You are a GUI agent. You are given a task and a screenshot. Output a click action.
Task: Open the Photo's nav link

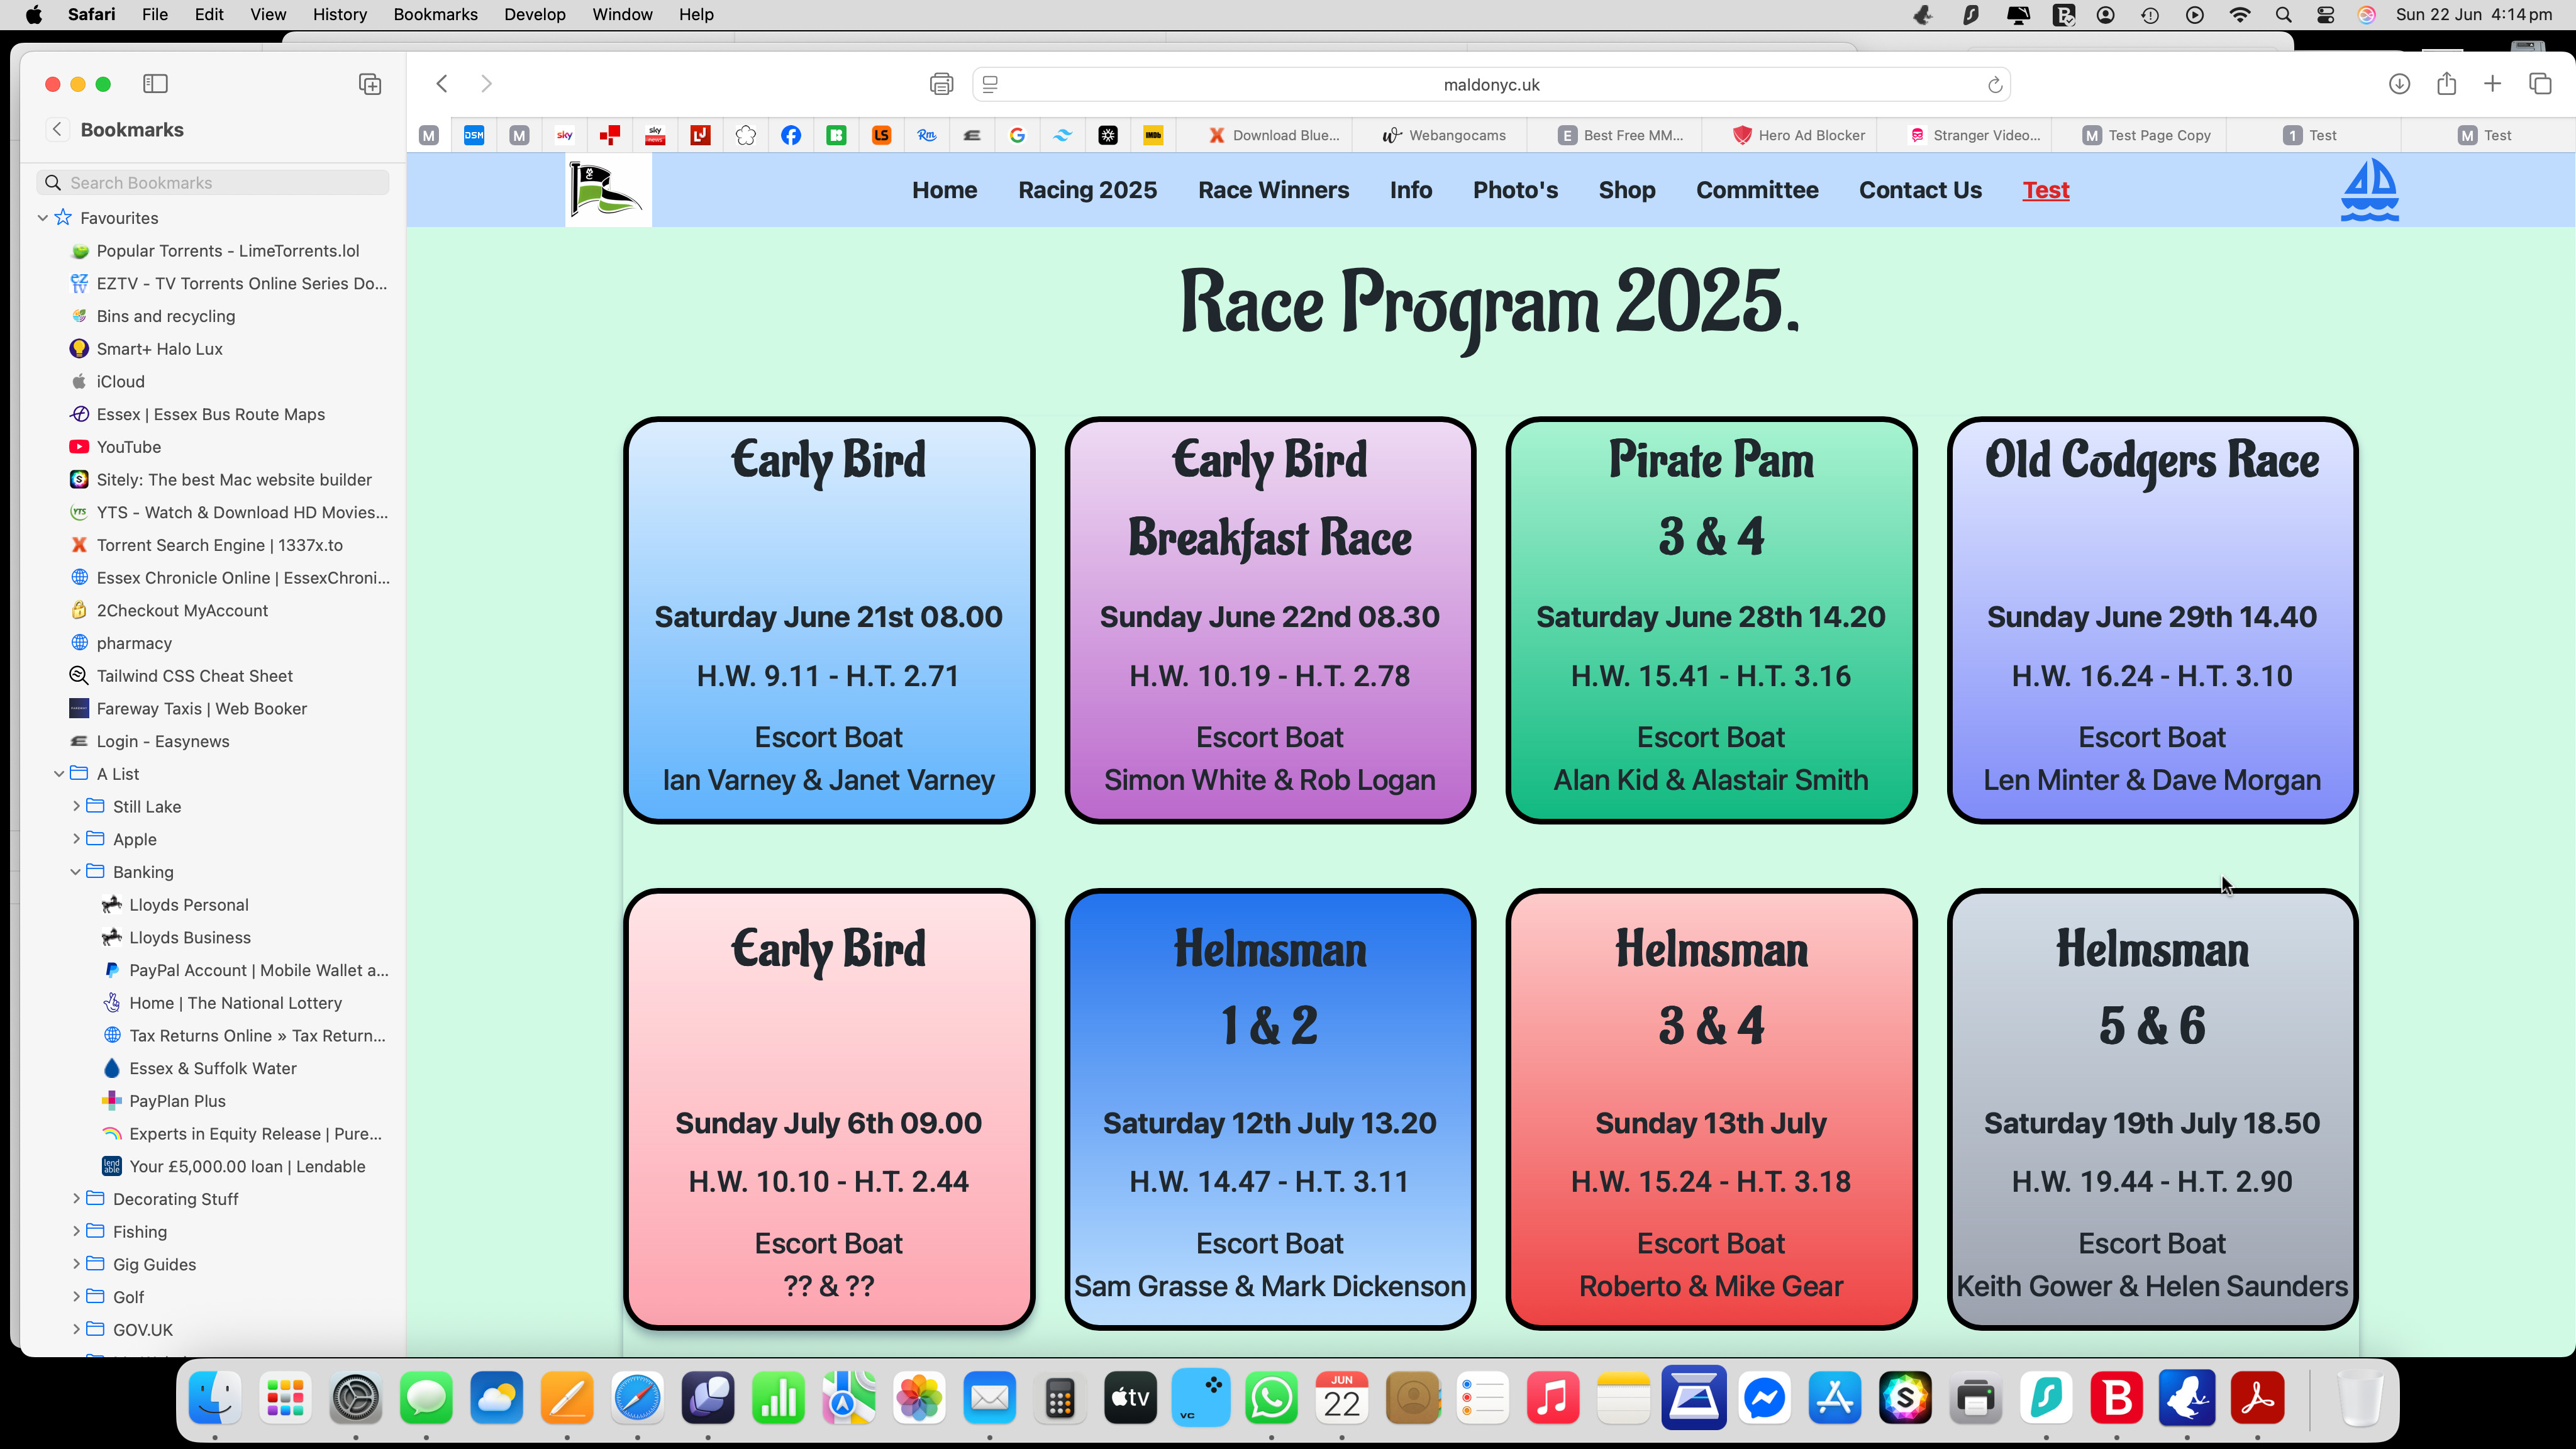[x=1515, y=190]
